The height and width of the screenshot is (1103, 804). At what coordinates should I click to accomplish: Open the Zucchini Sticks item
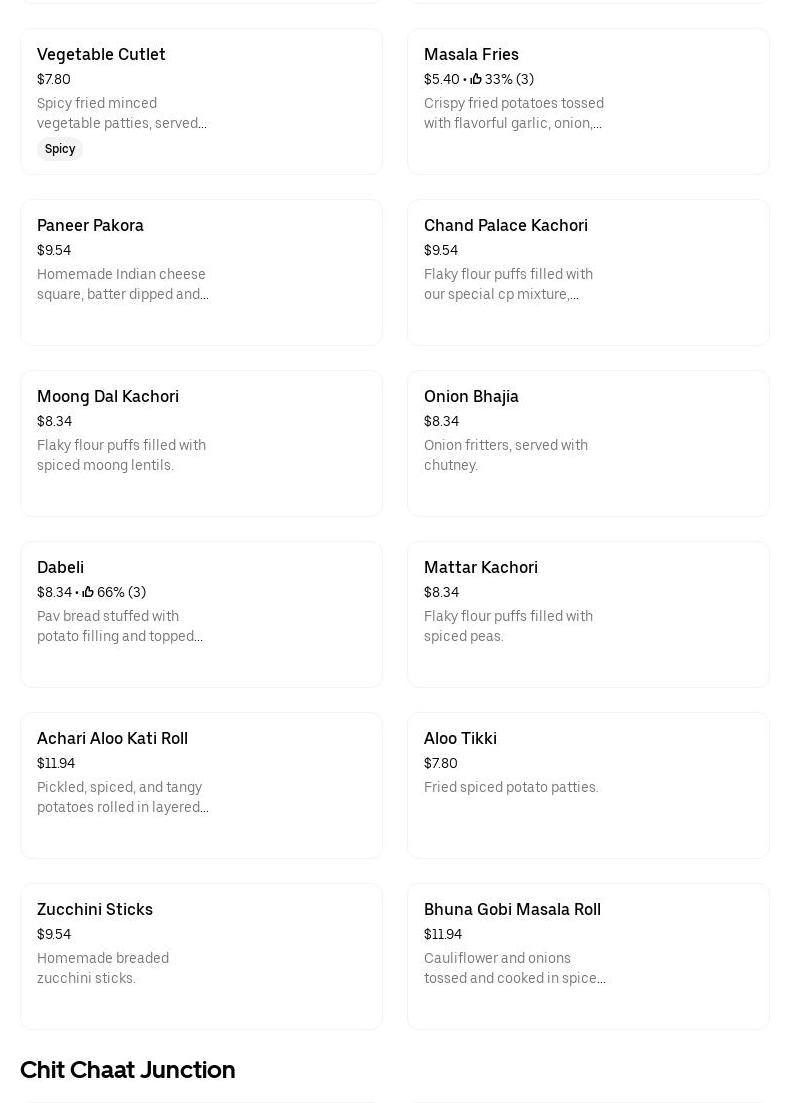[x=201, y=956]
